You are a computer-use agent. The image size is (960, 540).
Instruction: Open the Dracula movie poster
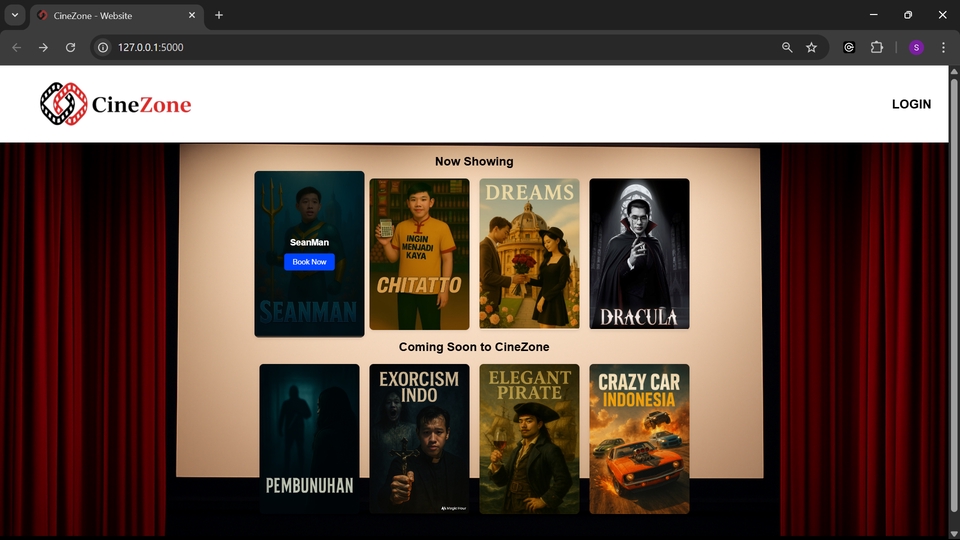pos(639,254)
